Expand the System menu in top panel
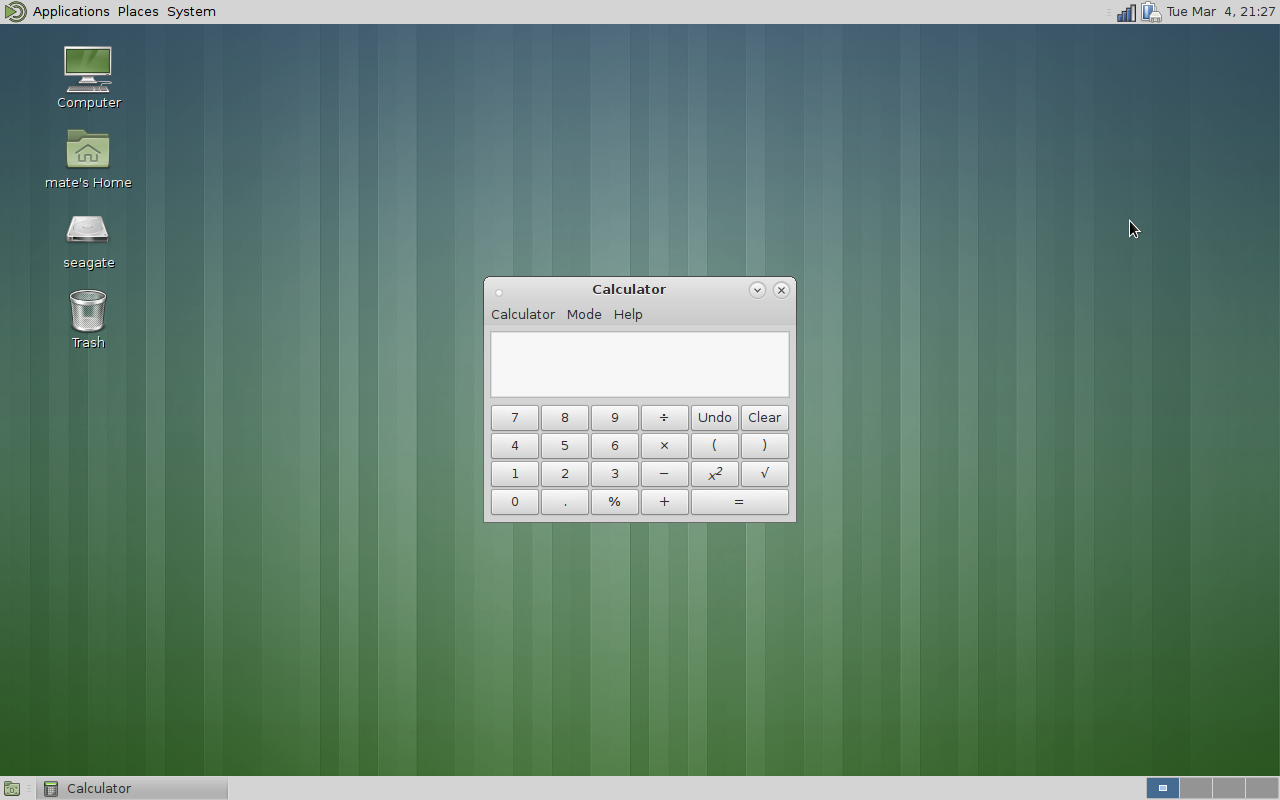The width and height of the screenshot is (1280, 800). point(191,12)
